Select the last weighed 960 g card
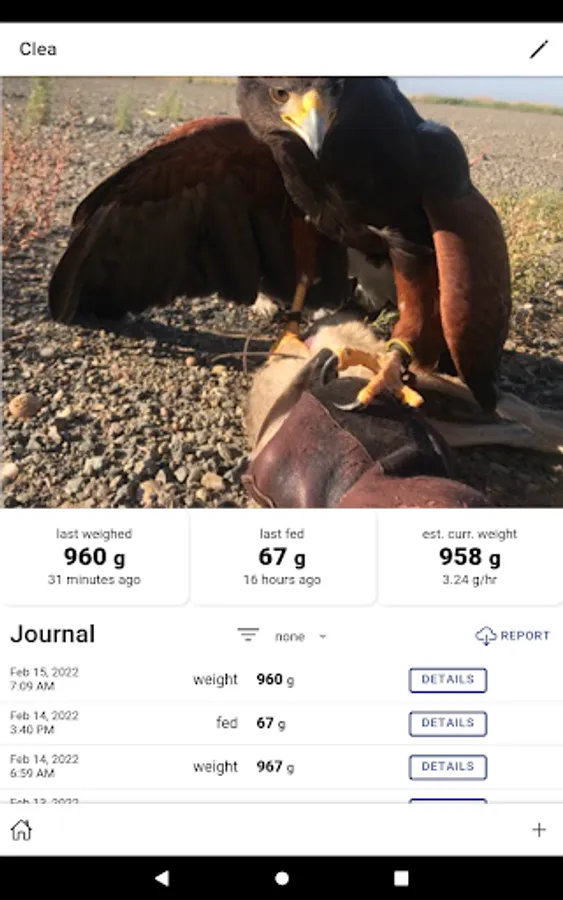Viewport: 563px width, 900px height. coord(94,557)
